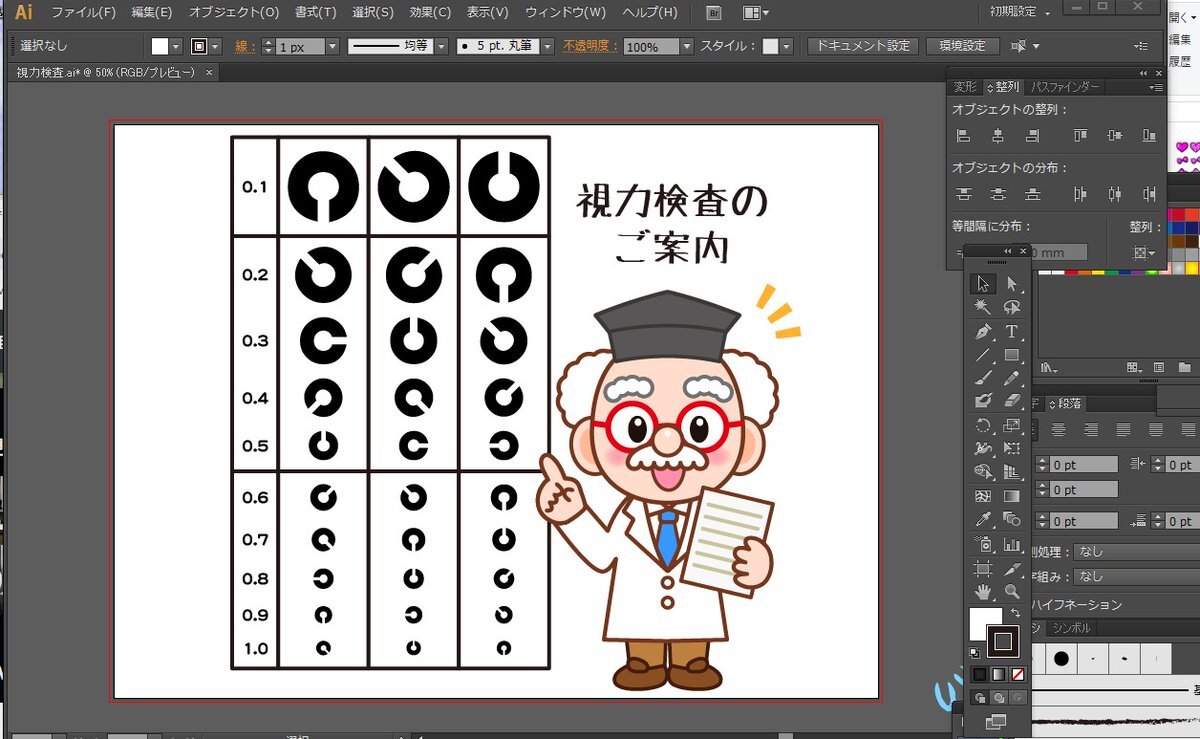1200x739 pixels.
Task: Open the ウィンドウ(W) menu
Action: [565, 13]
